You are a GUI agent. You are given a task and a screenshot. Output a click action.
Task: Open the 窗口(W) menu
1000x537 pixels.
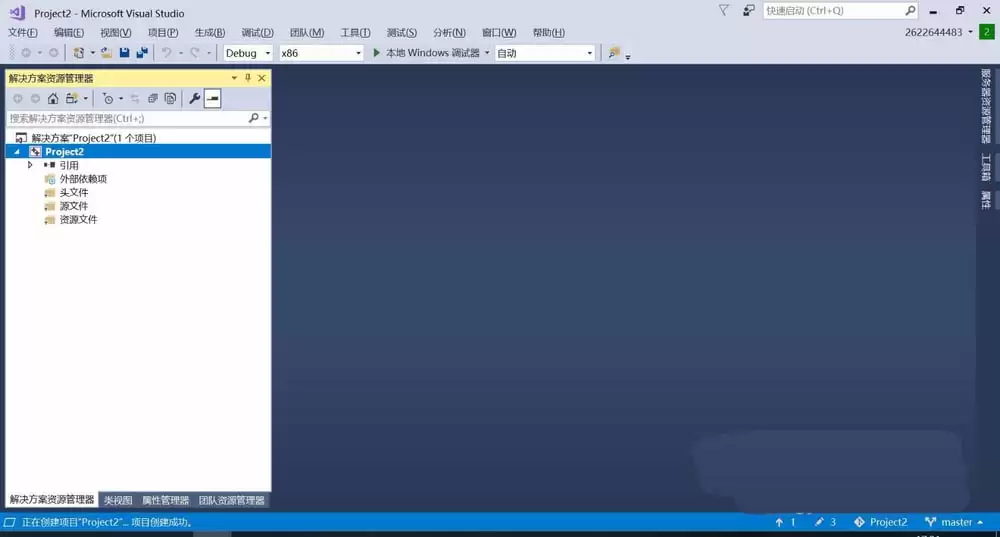tap(499, 33)
